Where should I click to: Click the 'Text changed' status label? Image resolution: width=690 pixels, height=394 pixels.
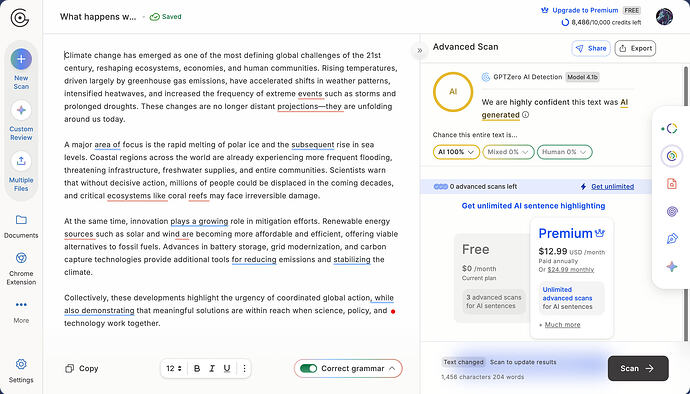(463, 362)
